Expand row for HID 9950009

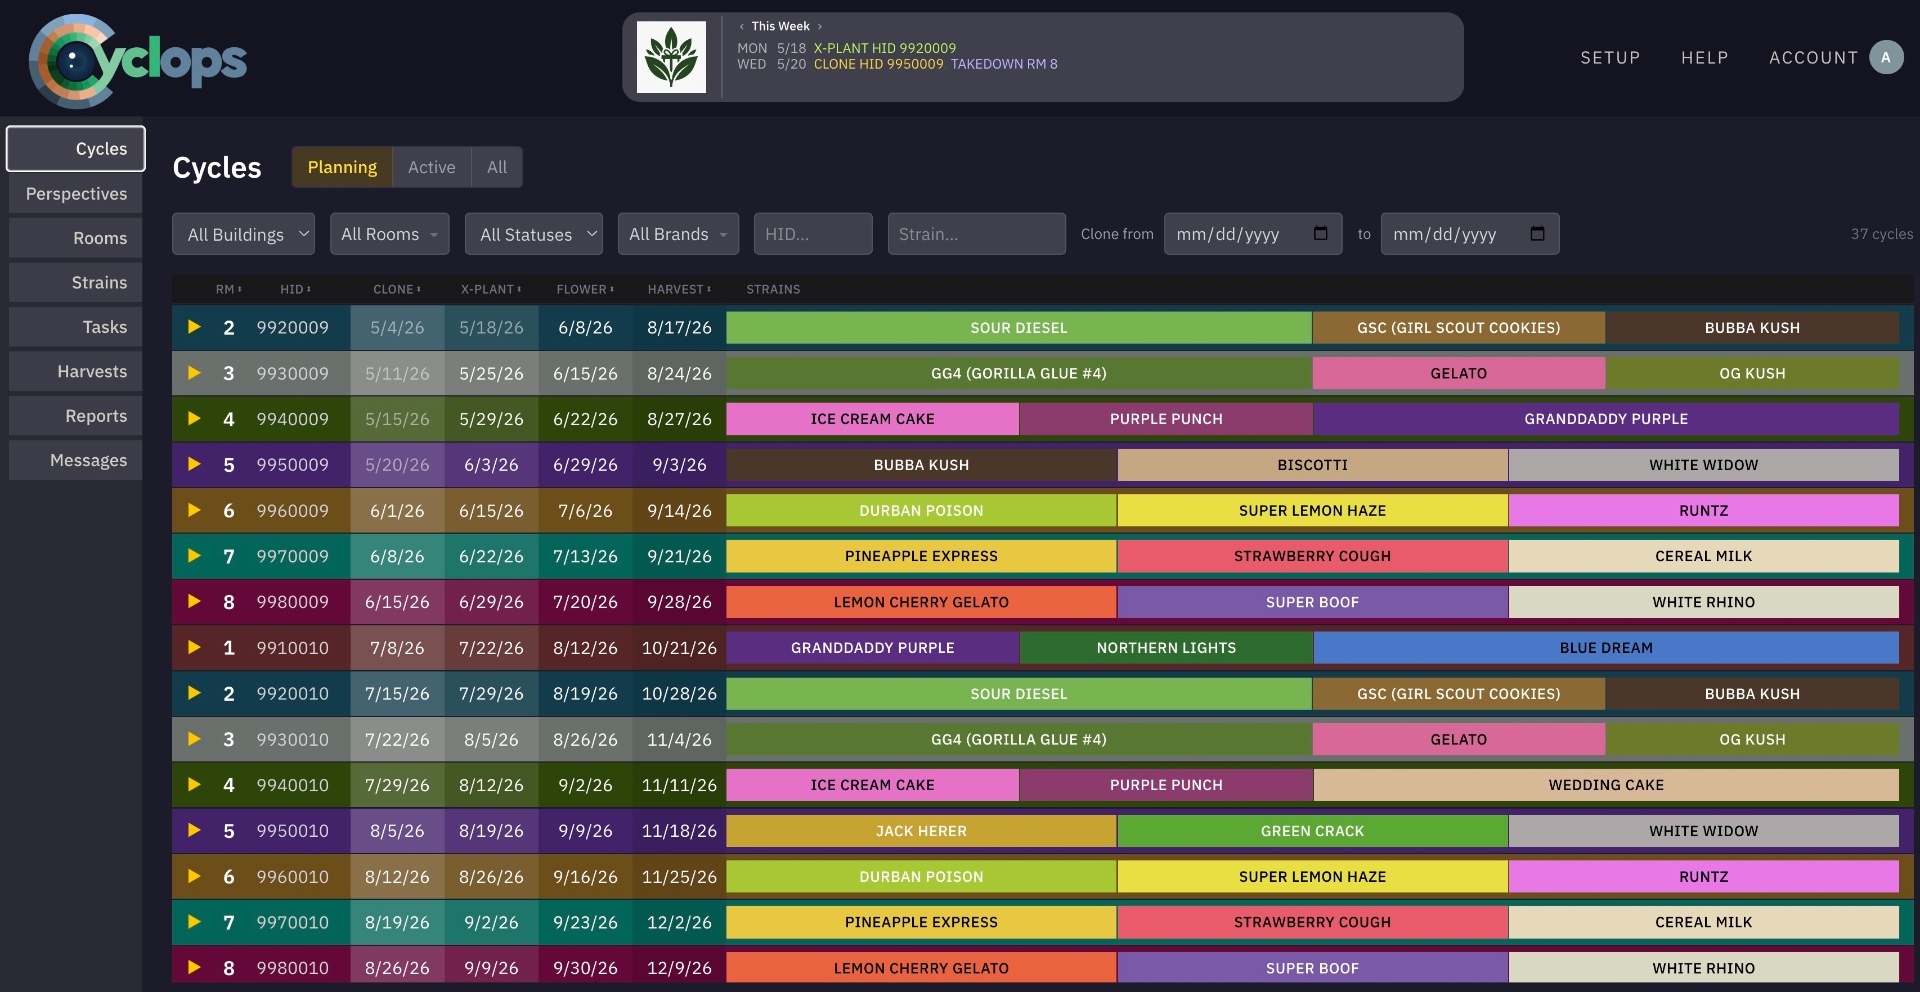click(x=194, y=464)
